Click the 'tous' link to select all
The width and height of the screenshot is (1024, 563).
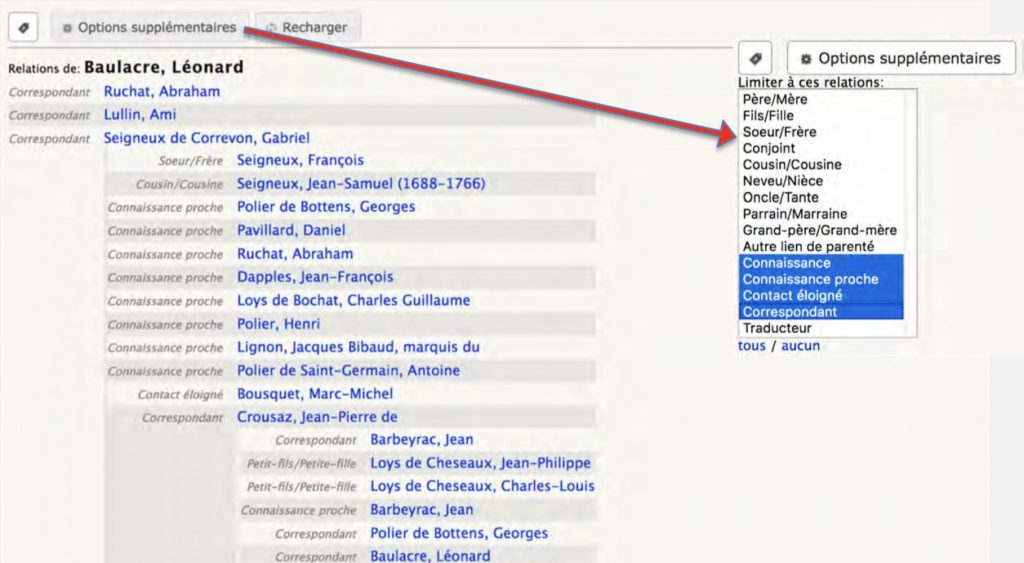[751, 346]
